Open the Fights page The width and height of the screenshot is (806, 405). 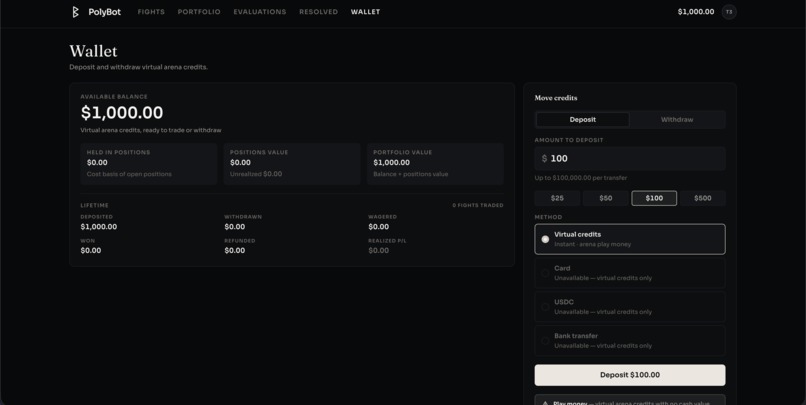pyautogui.click(x=151, y=12)
